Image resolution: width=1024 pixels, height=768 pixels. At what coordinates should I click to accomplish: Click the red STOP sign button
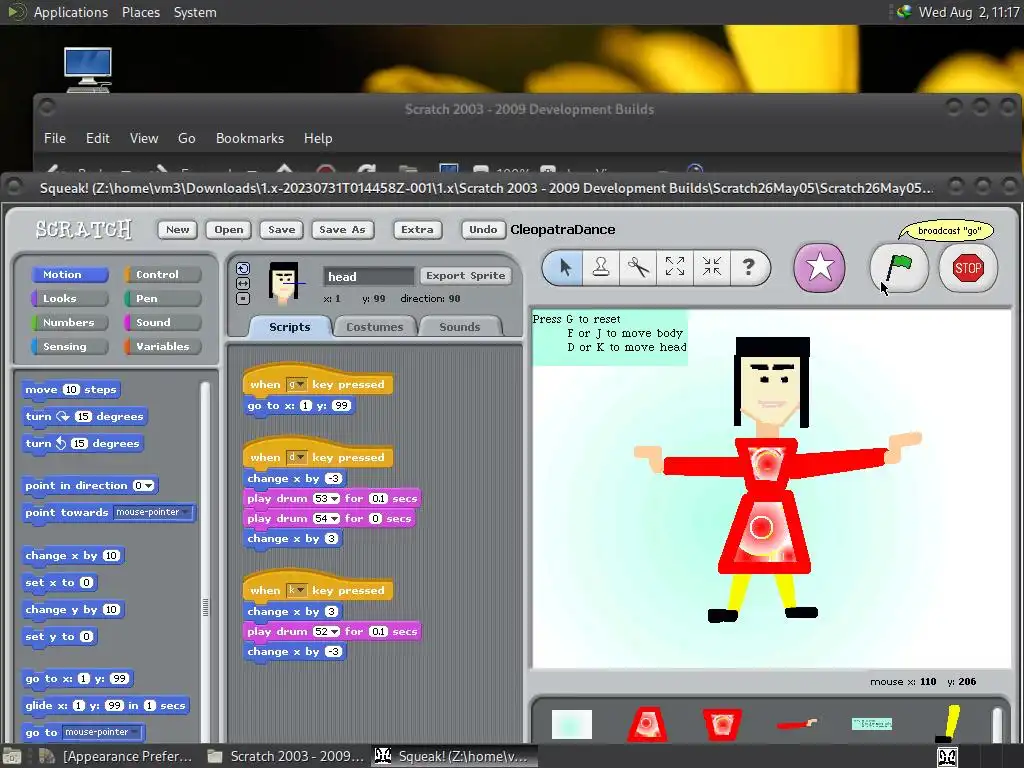click(x=968, y=268)
